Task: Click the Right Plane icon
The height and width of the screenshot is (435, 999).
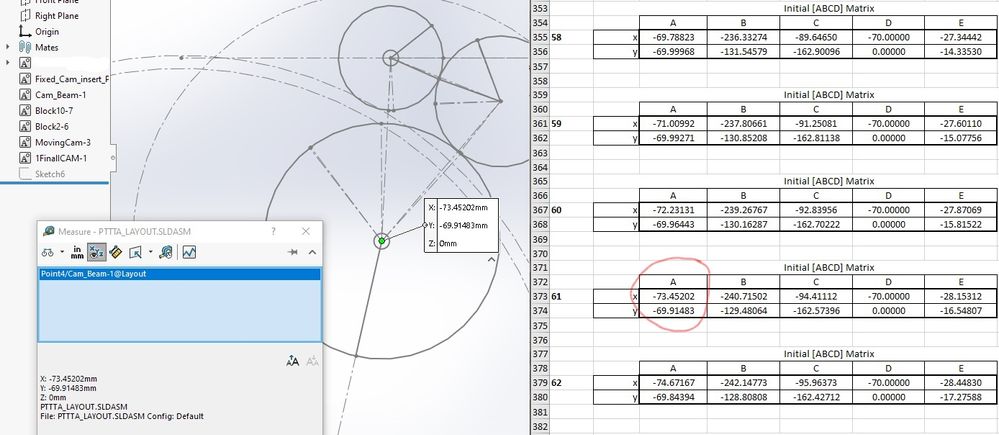Action: (25, 15)
